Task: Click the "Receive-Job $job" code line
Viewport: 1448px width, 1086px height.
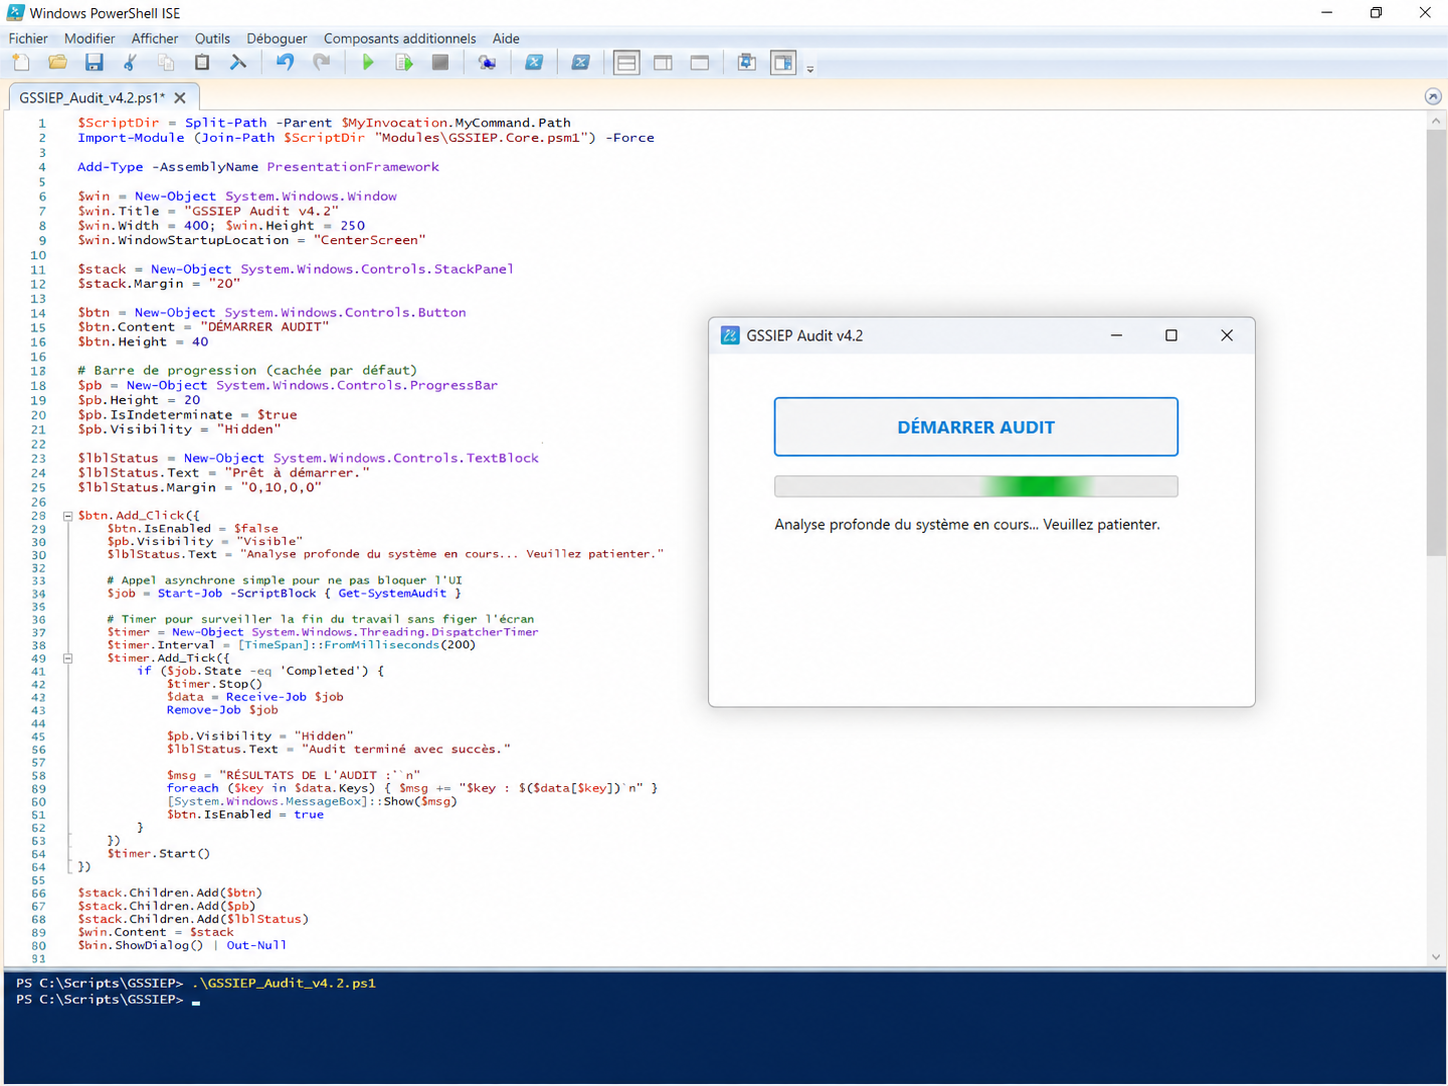Action: 255,697
